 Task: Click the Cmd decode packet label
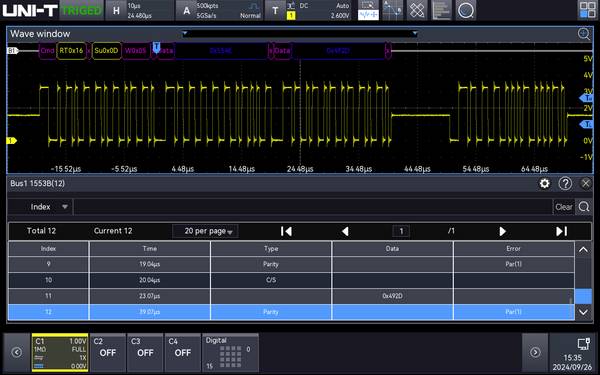47,51
